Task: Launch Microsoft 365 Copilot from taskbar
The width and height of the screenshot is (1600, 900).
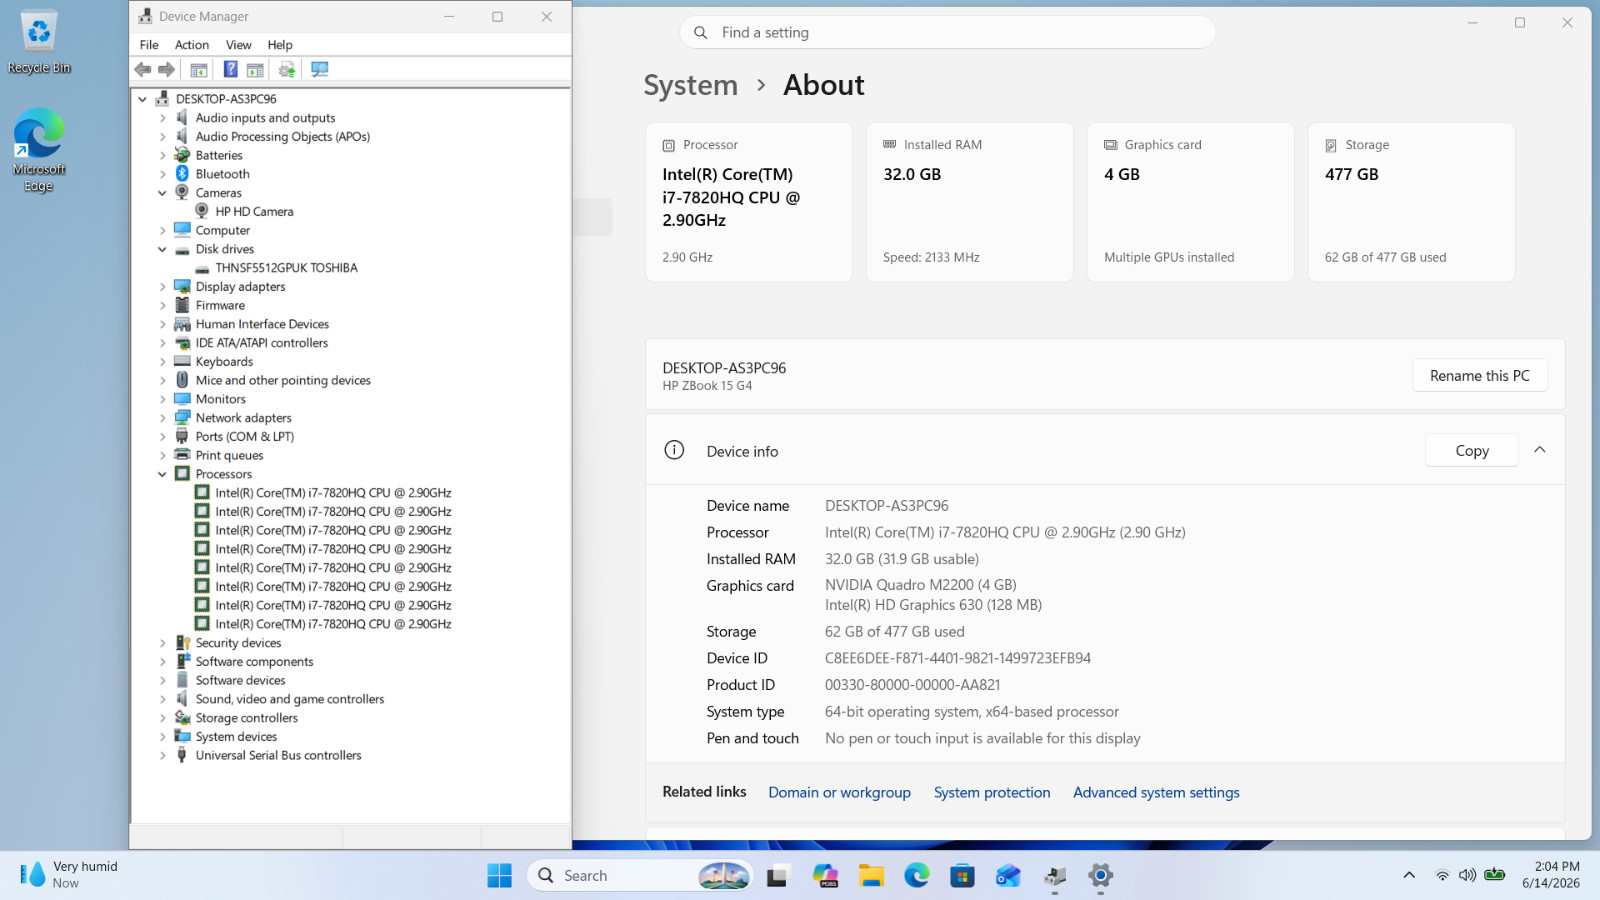Action: 825,876
